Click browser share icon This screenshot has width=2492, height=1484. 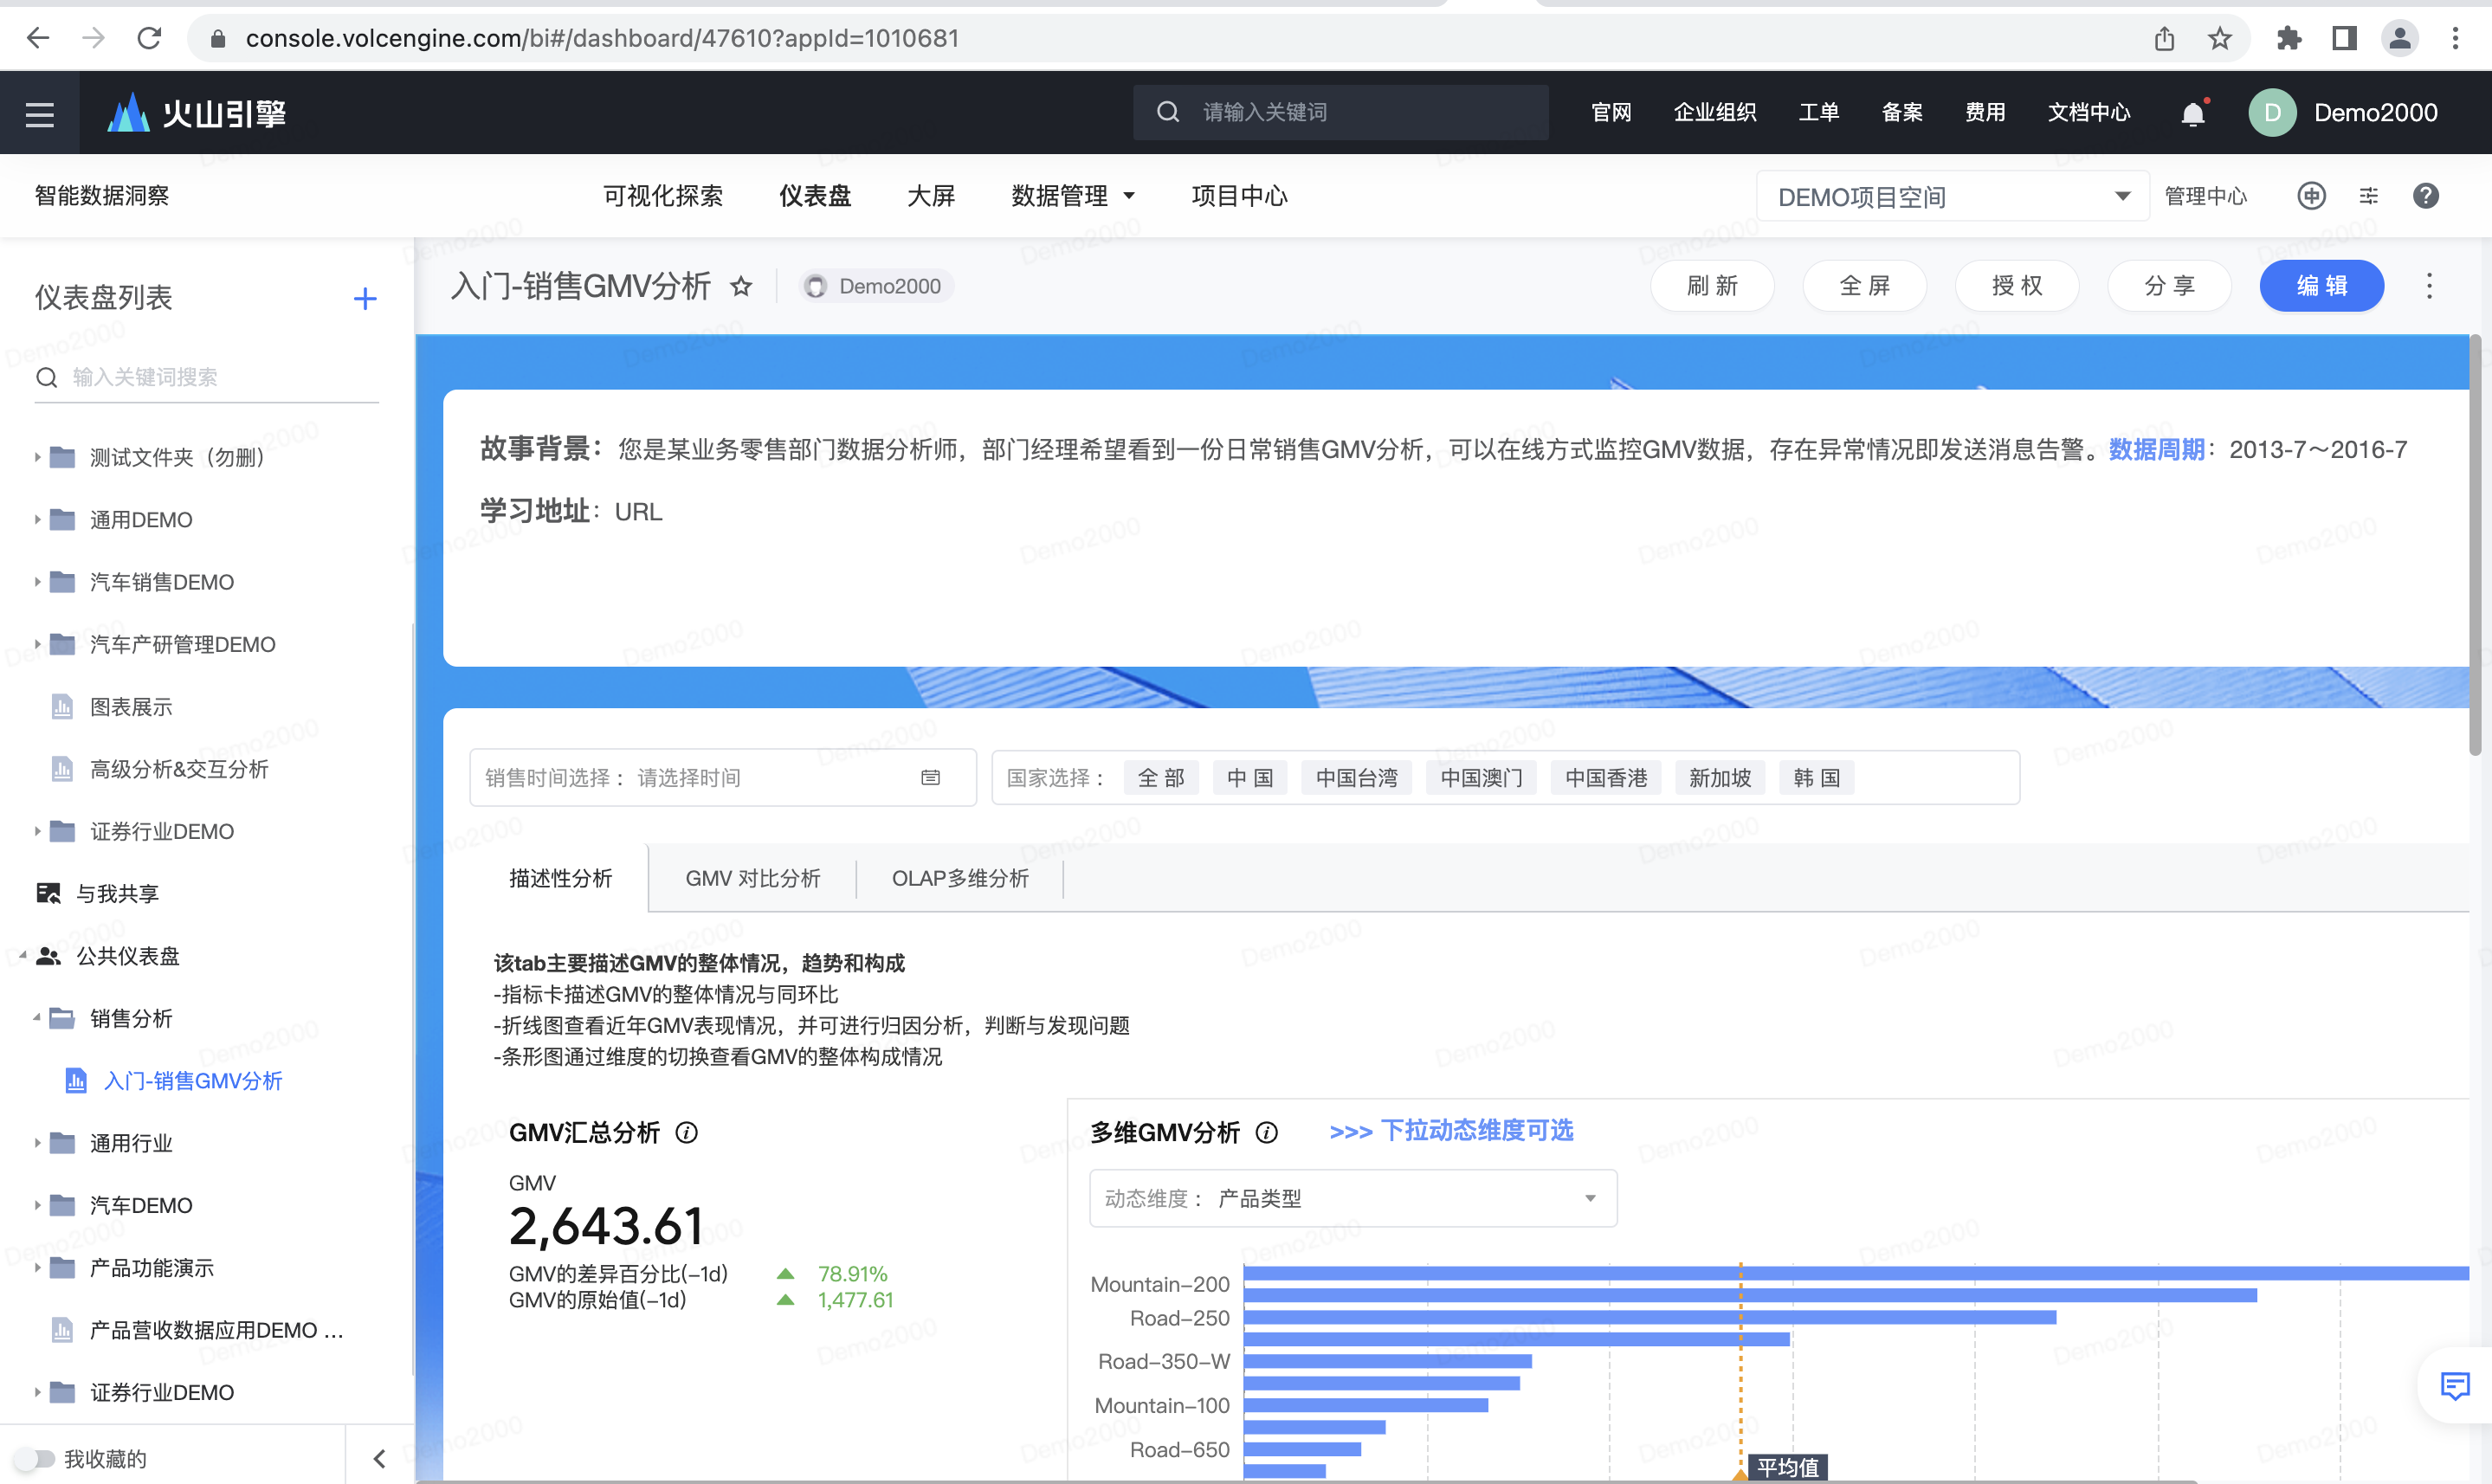[x=2164, y=38]
